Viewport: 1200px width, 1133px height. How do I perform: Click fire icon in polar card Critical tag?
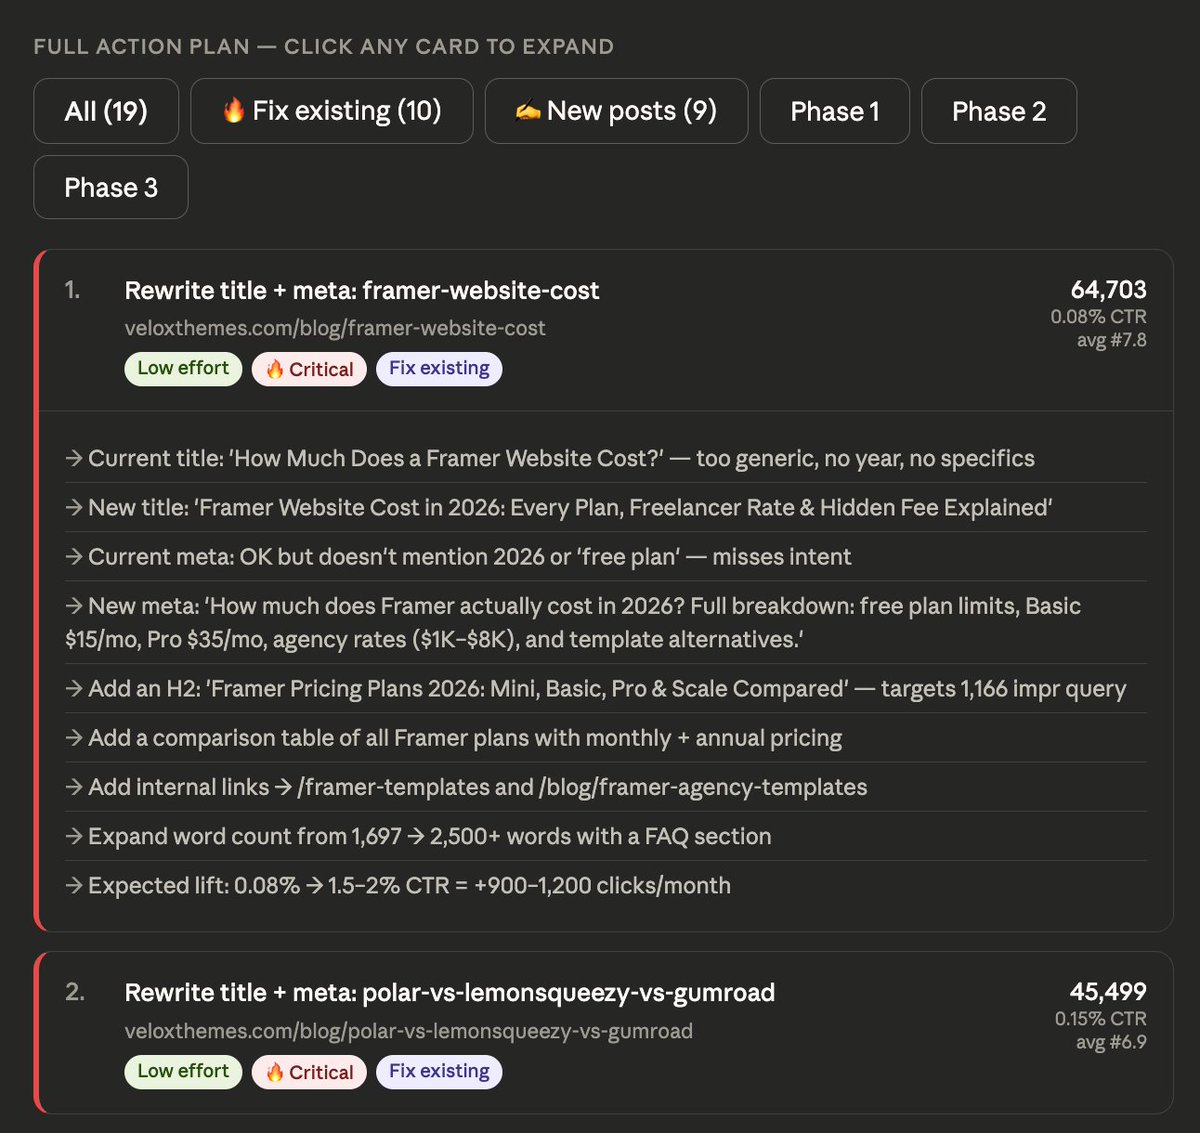point(275,1072)
